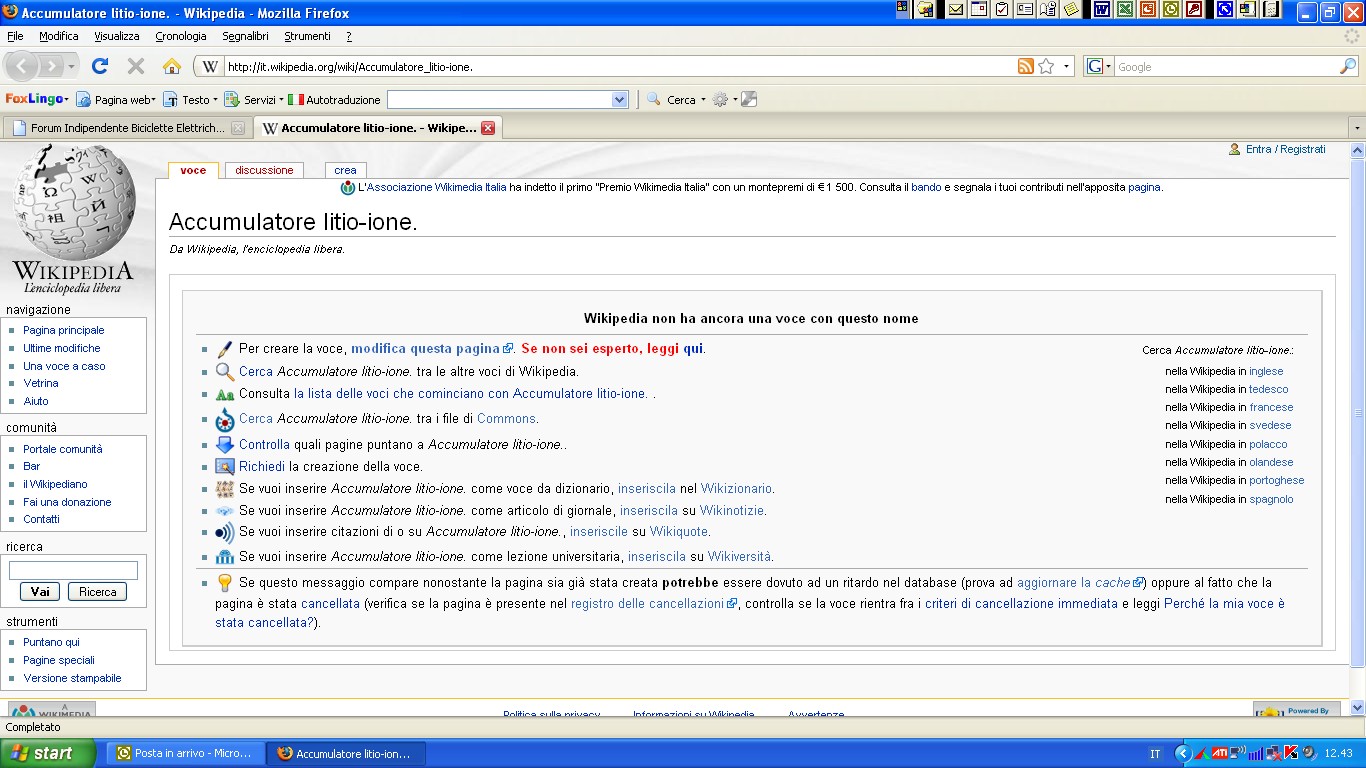Open the Google search engine selector dropdown
The height and width of the screenshot is (768, 1366).
pyautogui.click(x=1099, y=66)
